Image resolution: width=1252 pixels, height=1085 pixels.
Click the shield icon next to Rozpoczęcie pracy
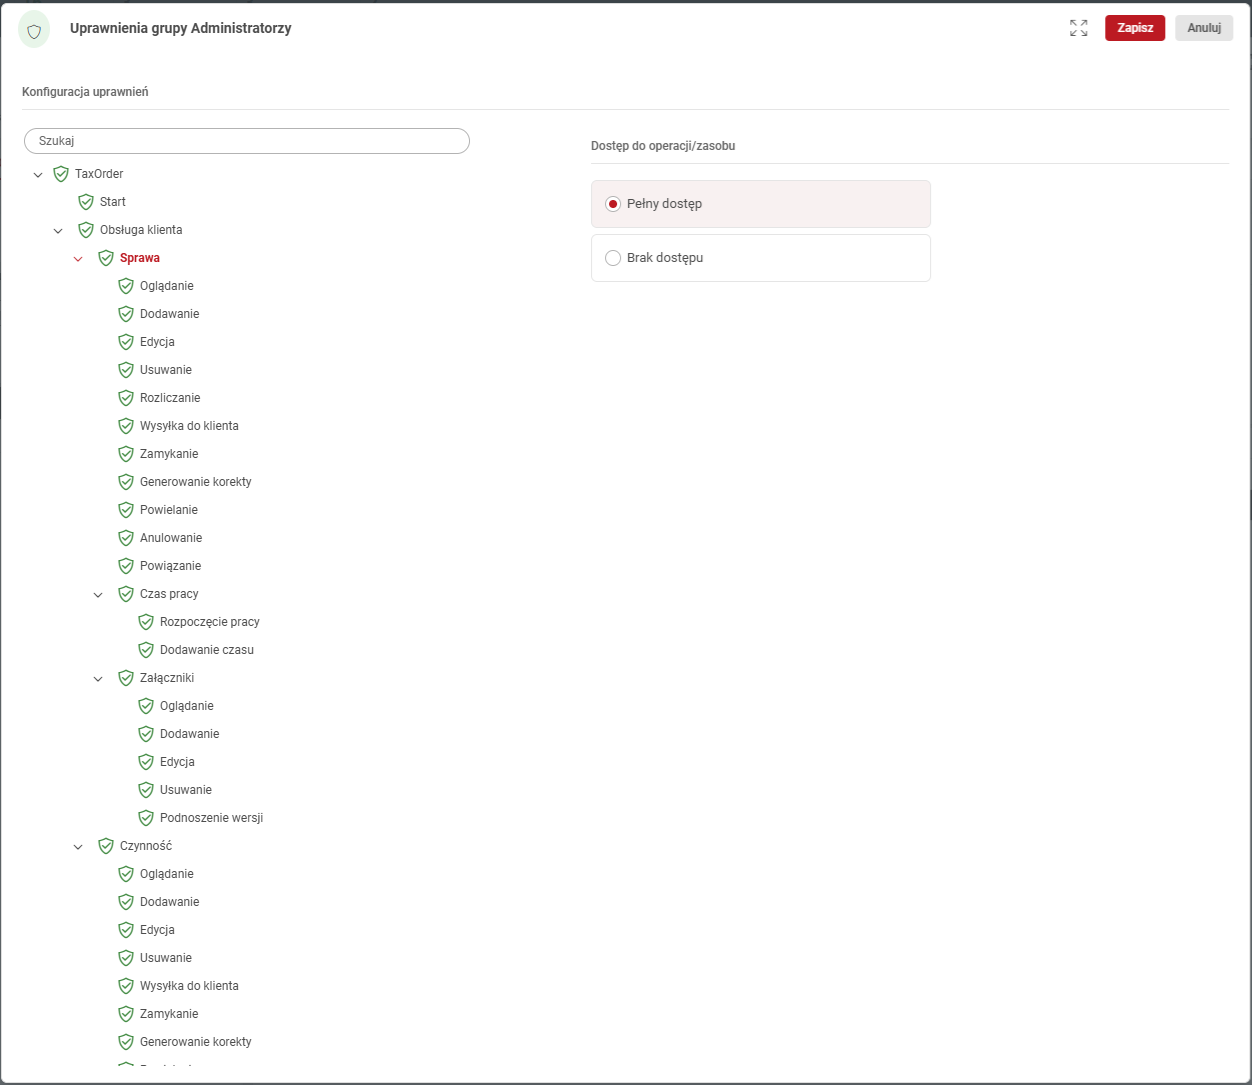click(146, 622)
